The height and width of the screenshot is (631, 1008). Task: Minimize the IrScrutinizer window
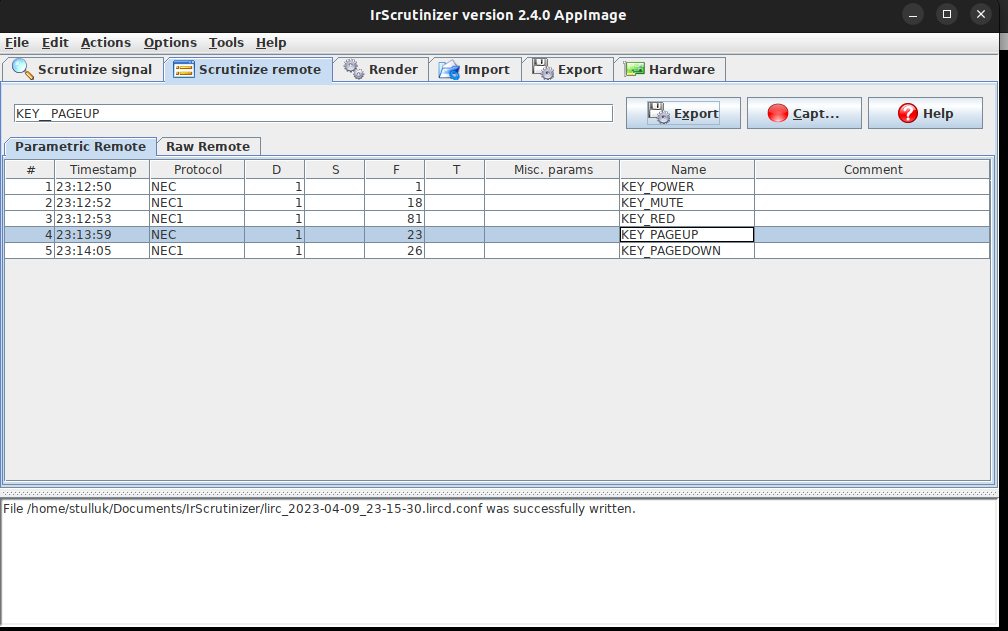(913, 15)
